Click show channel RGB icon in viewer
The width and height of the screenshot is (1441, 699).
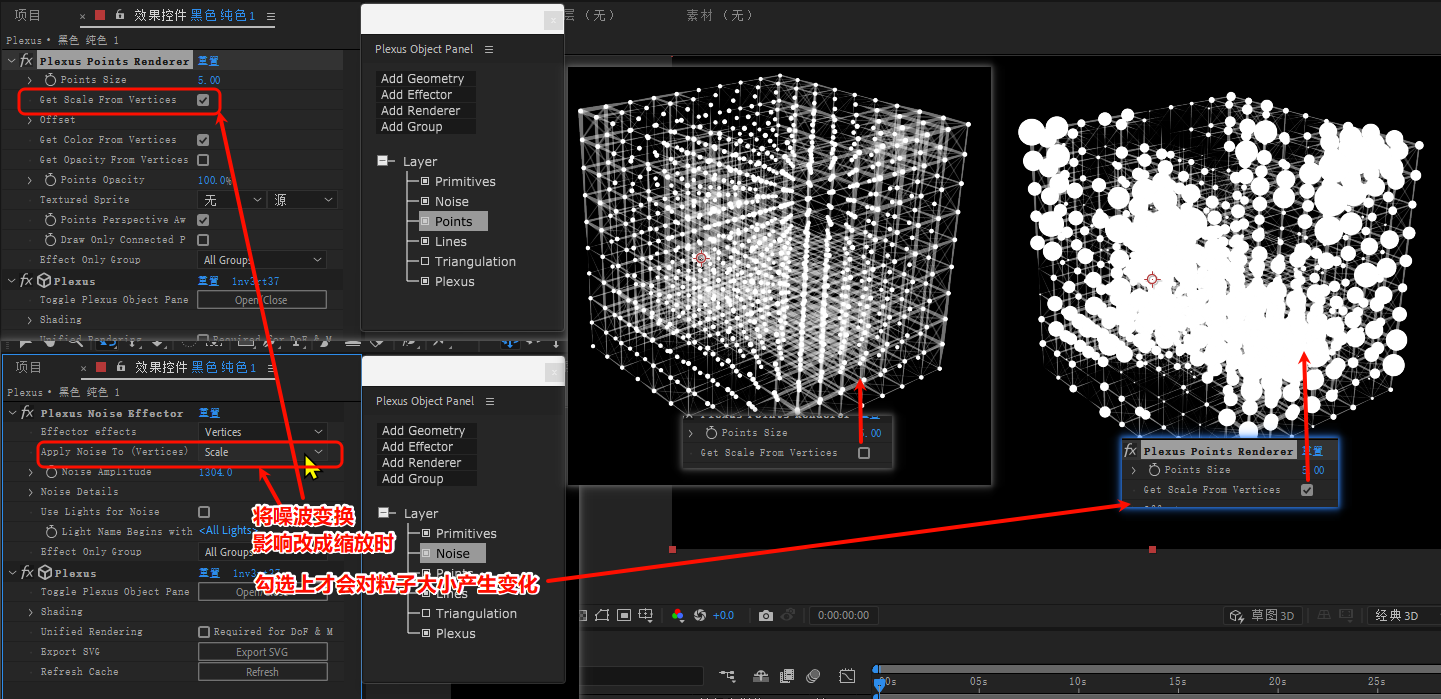tap(678, 615)
